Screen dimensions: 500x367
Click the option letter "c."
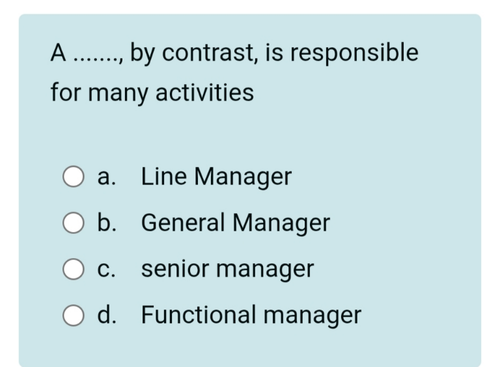click(107, 270)
